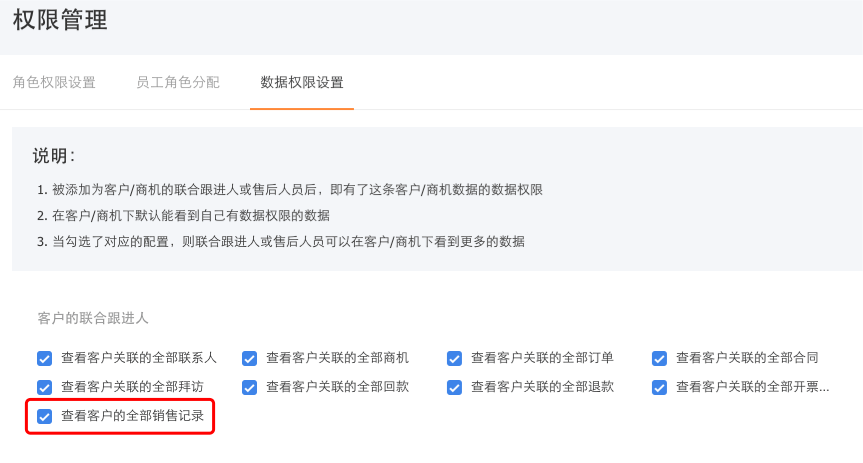Toggle 查看客户关联的全部退款 checkbox
This screenshot has height=463, width=863.
click(x=454, y=387)
